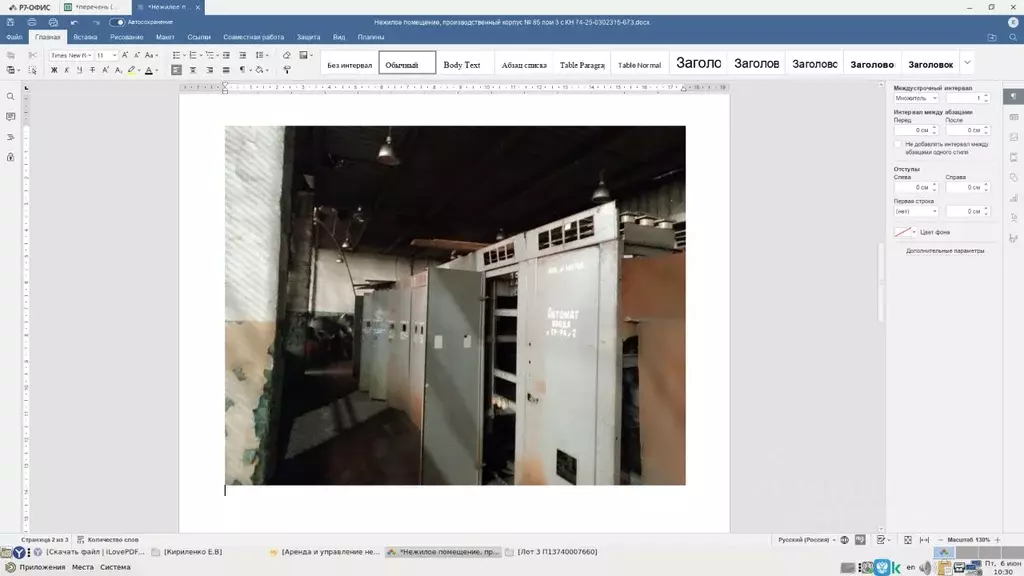Increase font size with the larger A icon
The width and height of the screenshot is (1024, 576).
[125, 56]
